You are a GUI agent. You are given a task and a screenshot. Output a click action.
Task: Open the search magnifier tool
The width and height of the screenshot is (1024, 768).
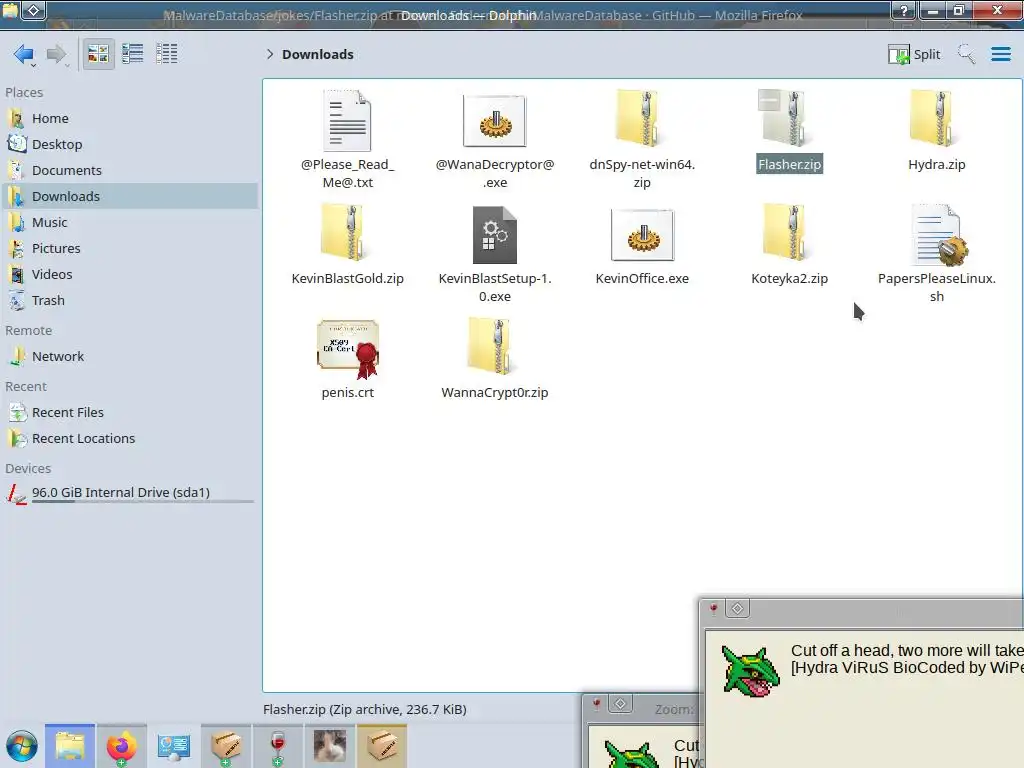[966, 54]
